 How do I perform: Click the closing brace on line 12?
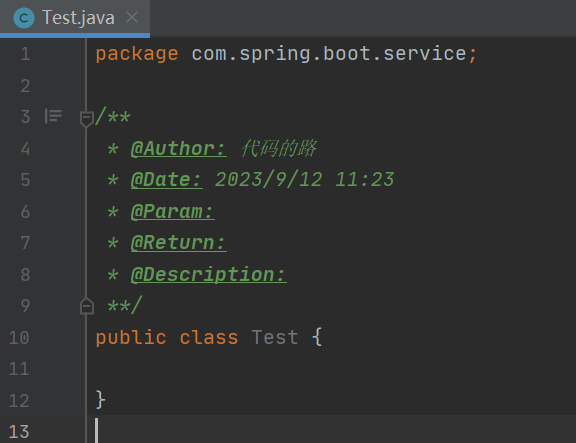click(100, 400)
